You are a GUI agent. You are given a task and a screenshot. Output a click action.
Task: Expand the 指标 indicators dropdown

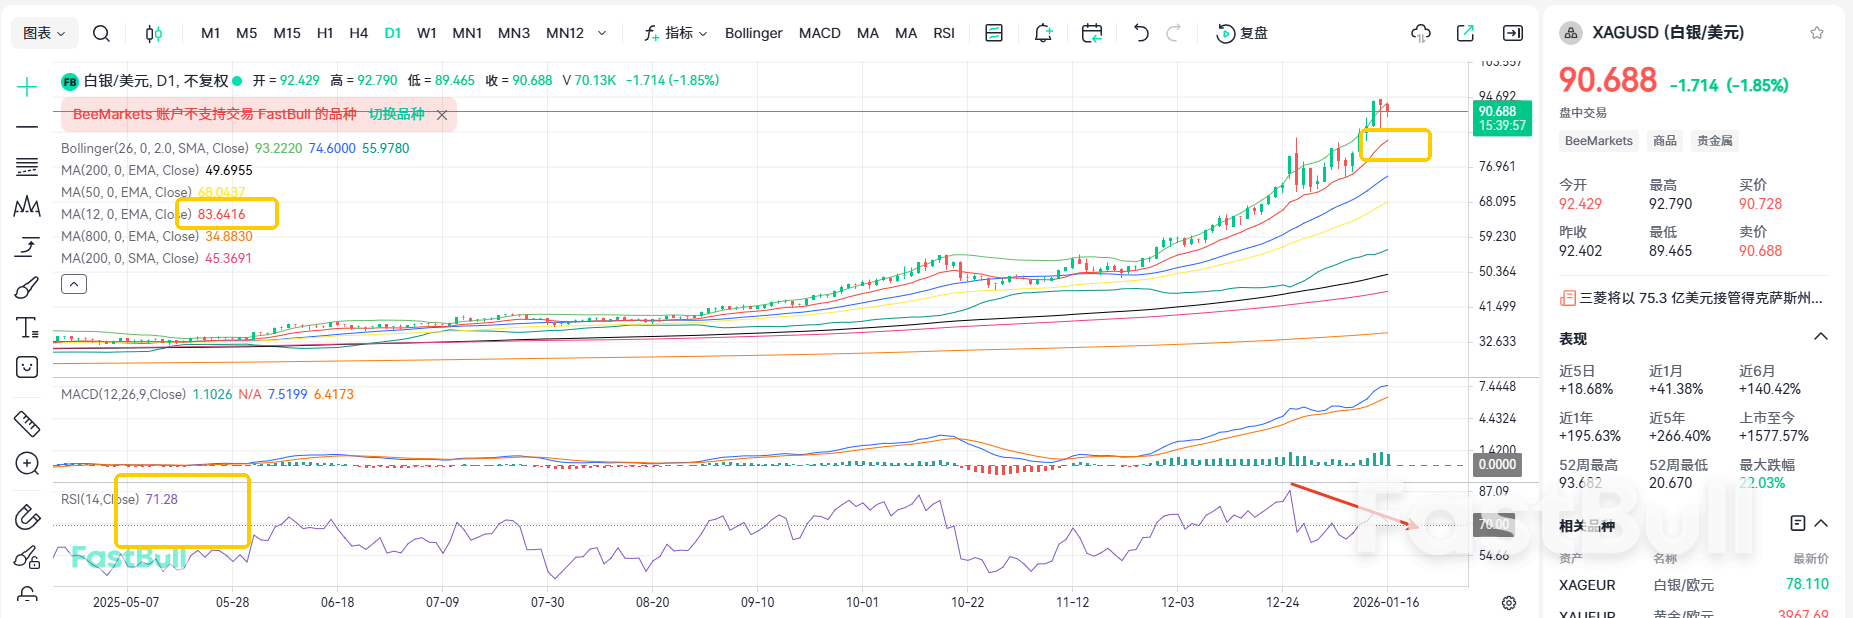tap(676, 33)
